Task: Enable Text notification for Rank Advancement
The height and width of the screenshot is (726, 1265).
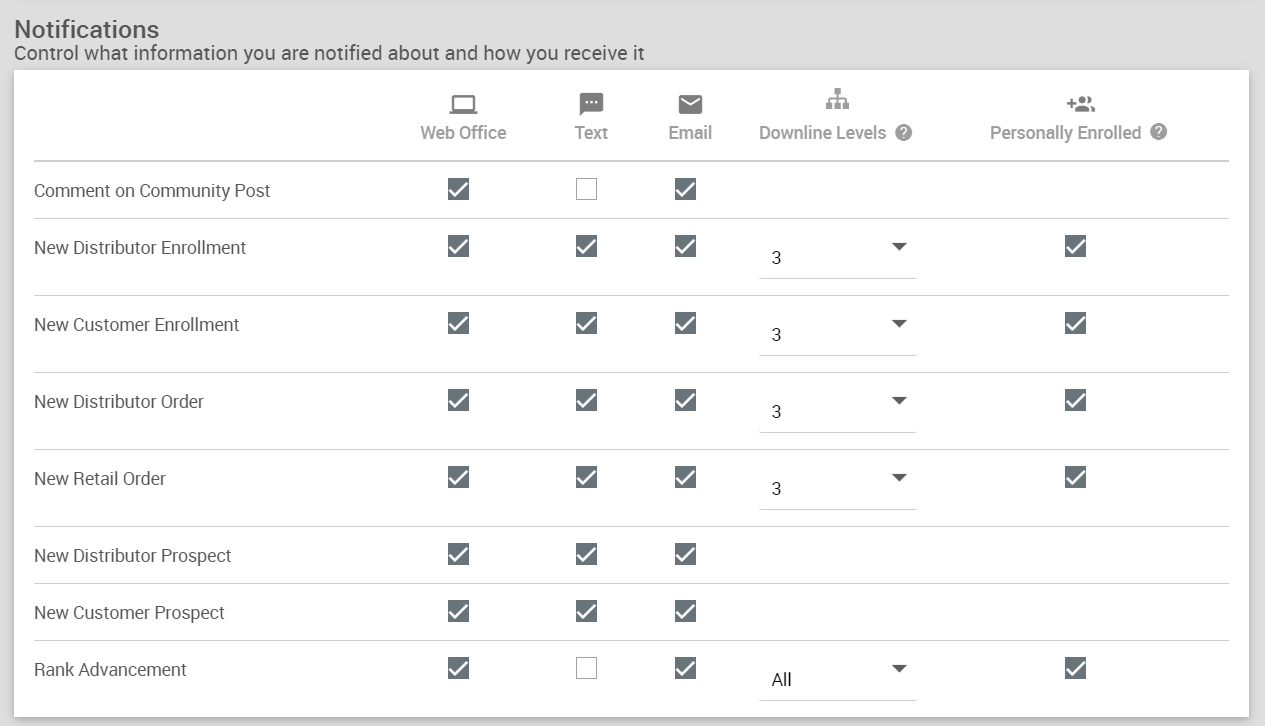Action: pos(587,668)
